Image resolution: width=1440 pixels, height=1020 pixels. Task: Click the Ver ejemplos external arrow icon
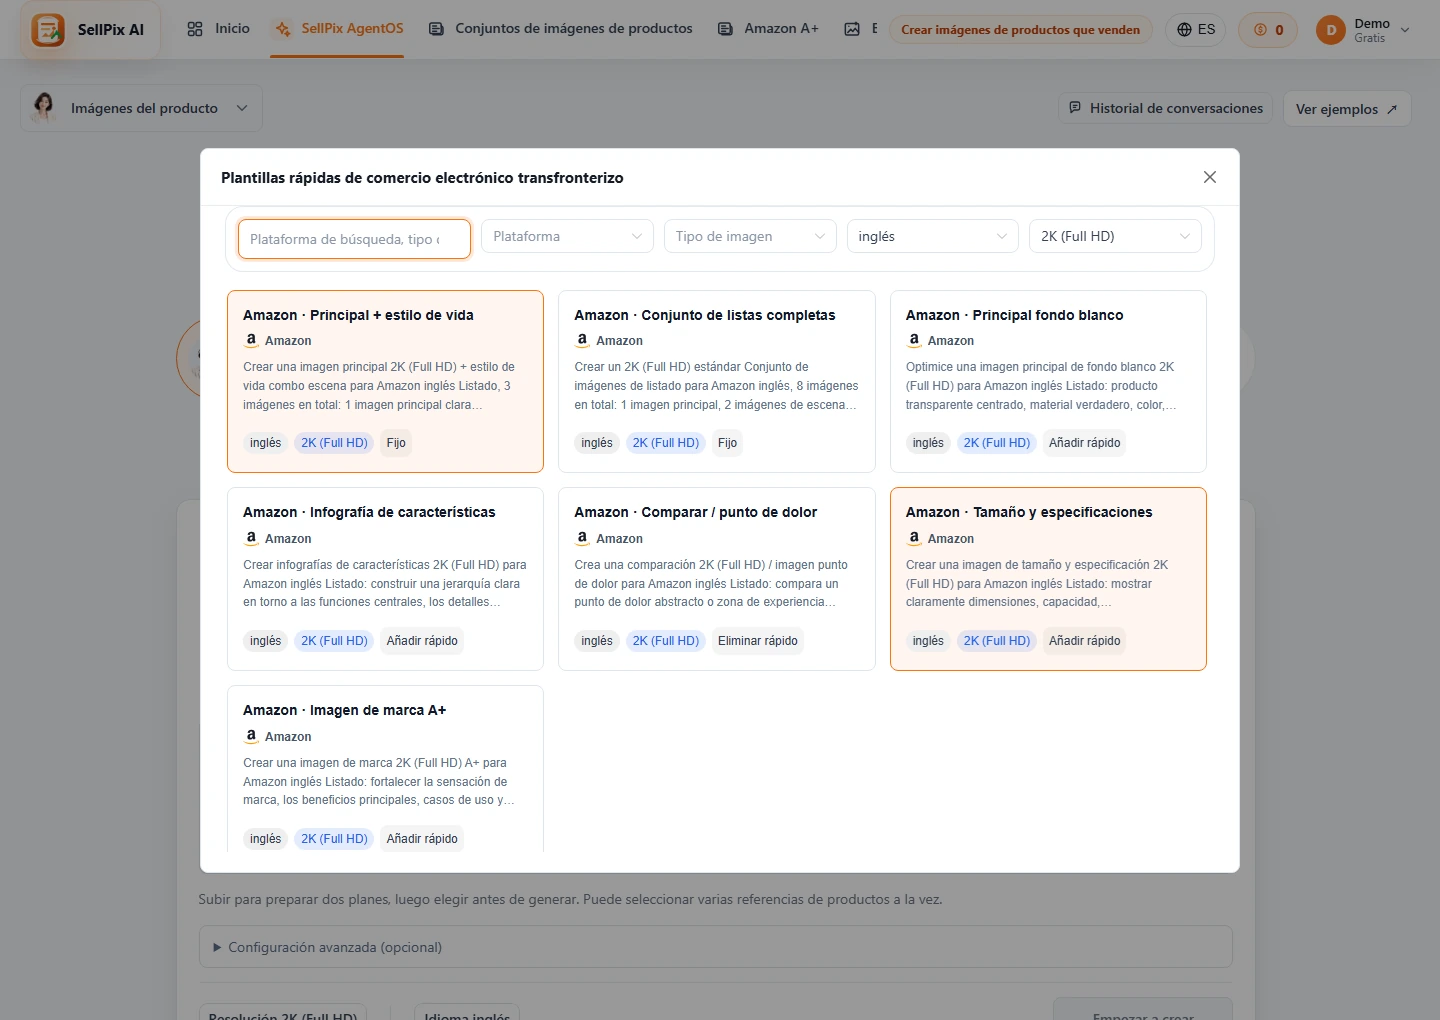click(x=1391, y=109)
